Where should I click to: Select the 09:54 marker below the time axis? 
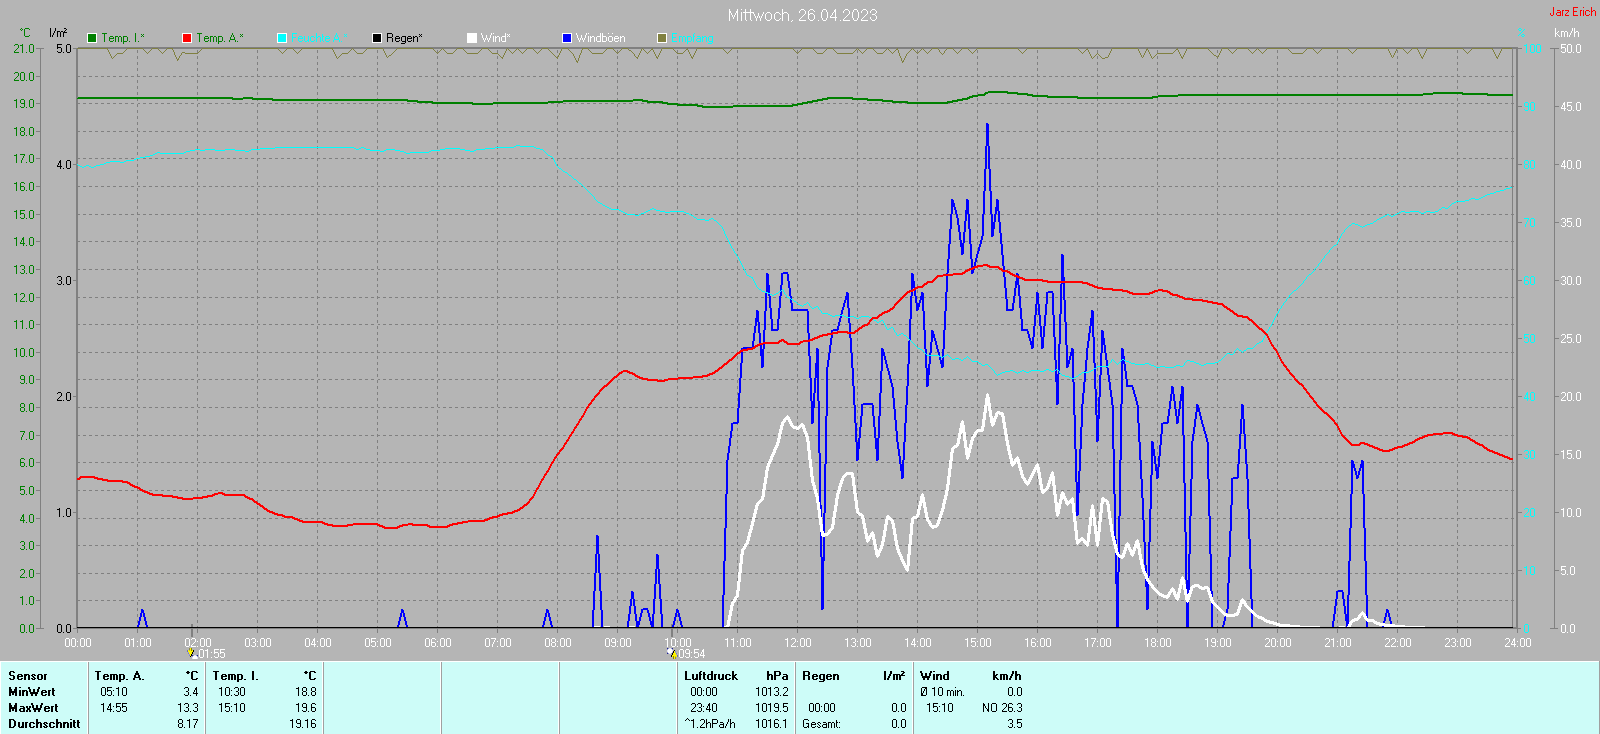tap(687, 654)
